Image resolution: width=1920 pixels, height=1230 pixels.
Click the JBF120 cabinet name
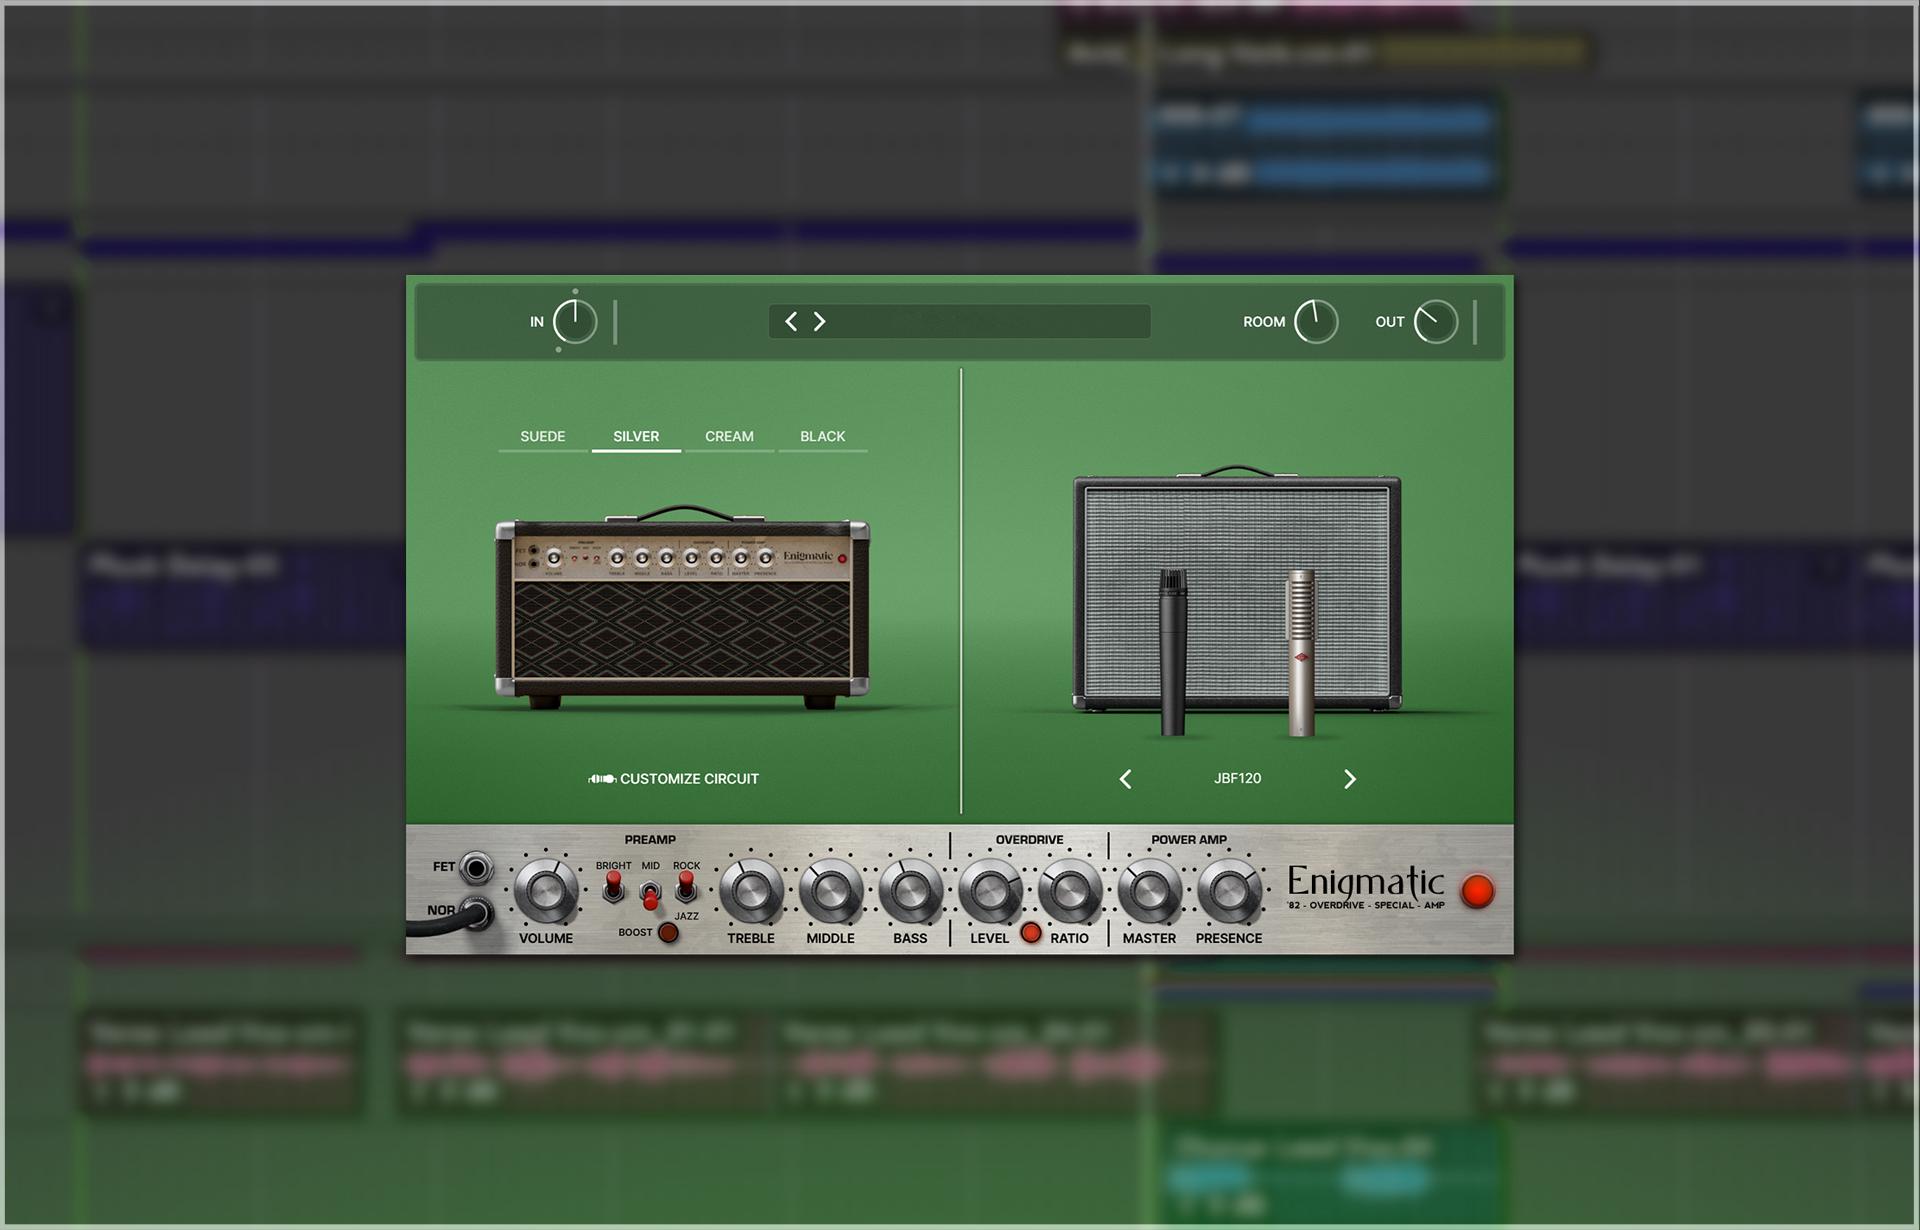pos(1238,778)
